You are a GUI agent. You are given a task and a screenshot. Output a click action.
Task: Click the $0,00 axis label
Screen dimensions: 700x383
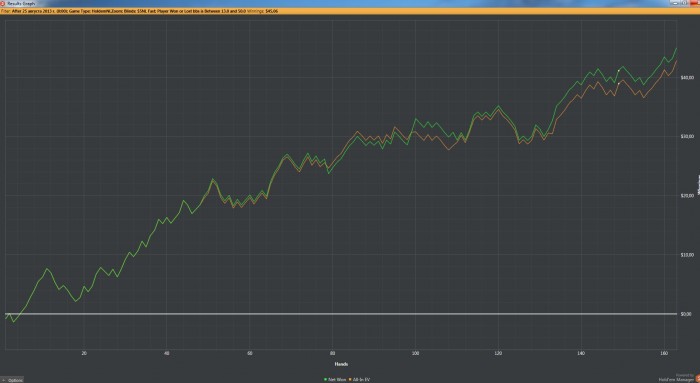(x=686, y=314)
